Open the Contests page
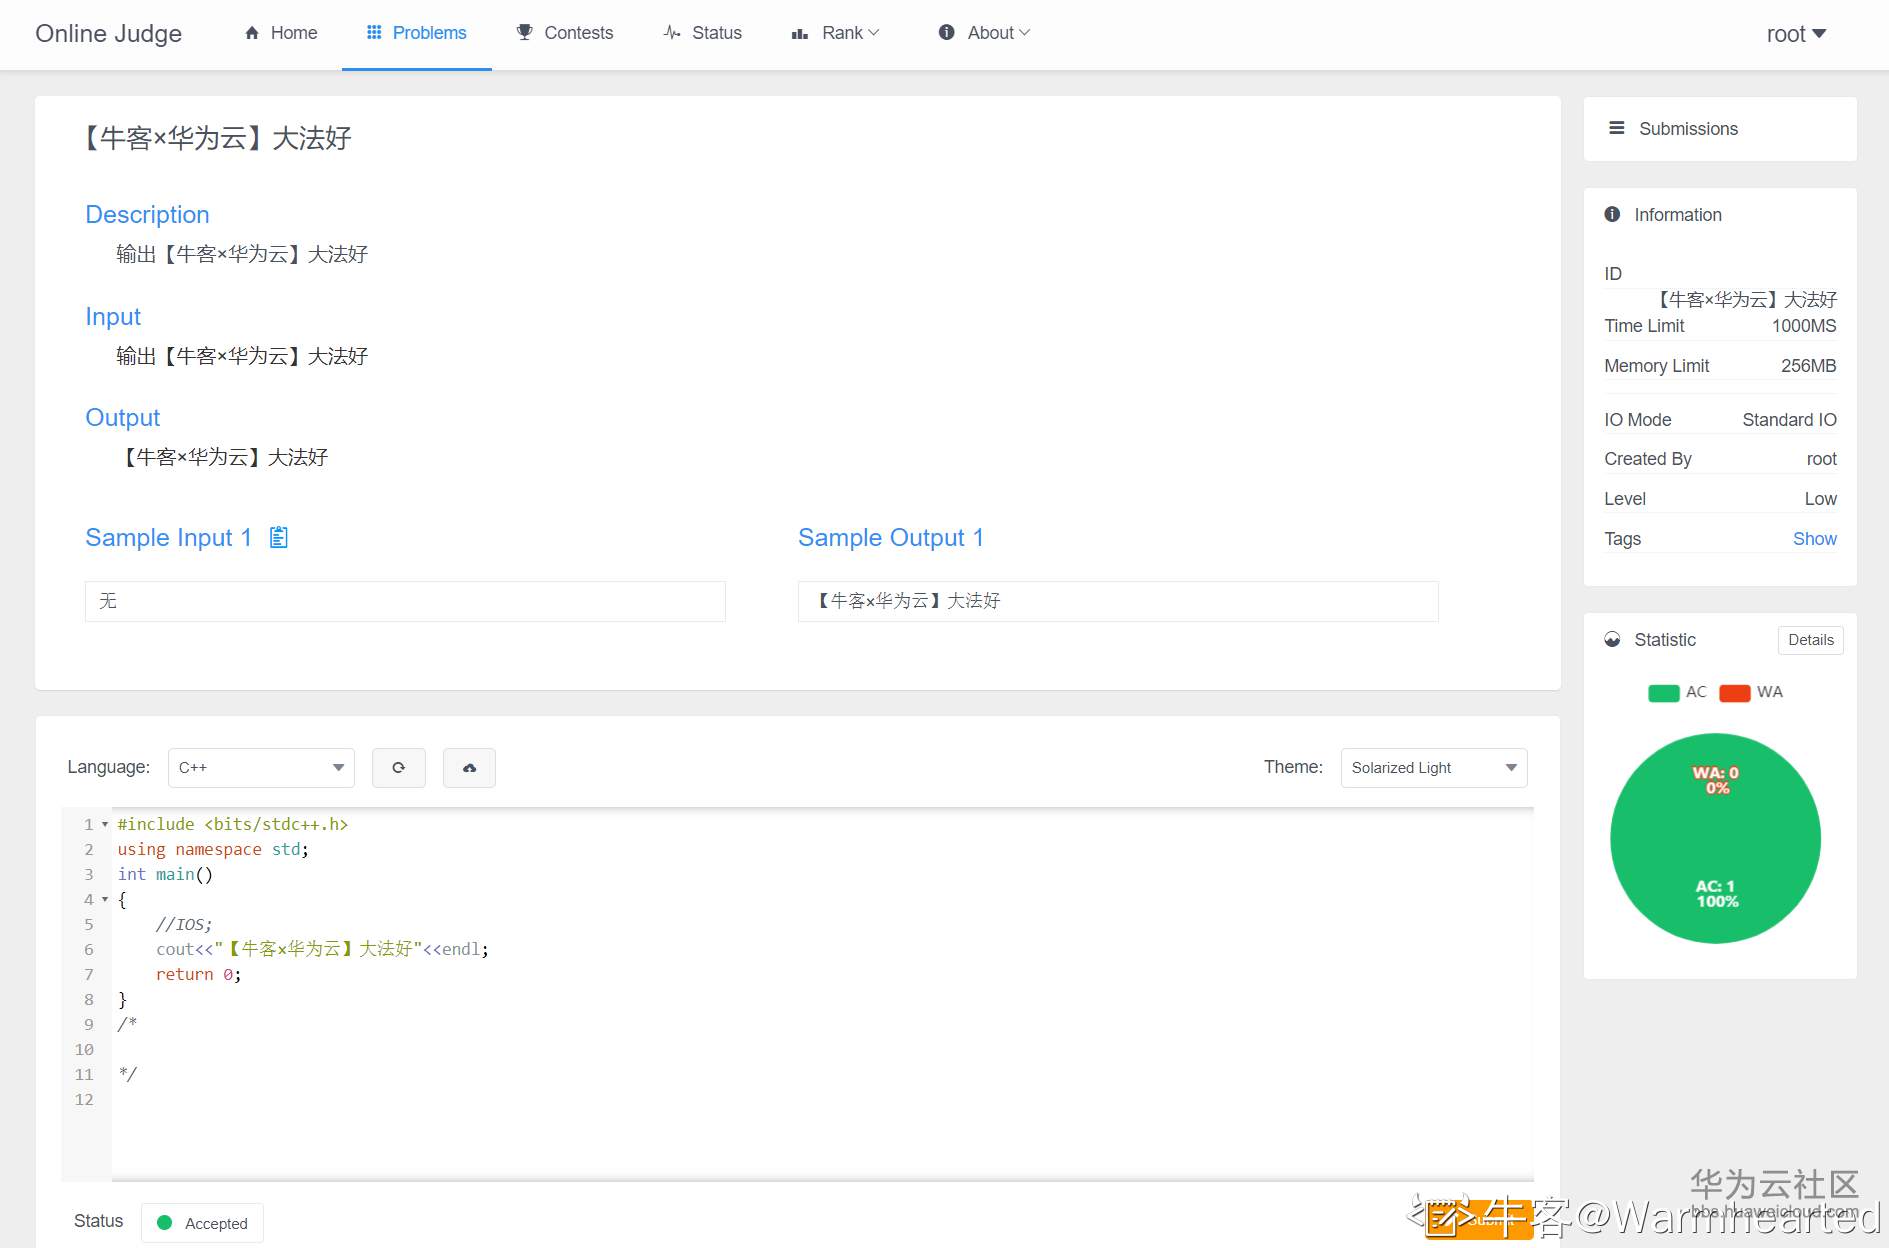1889x1248 pixels. click(565, 33)
